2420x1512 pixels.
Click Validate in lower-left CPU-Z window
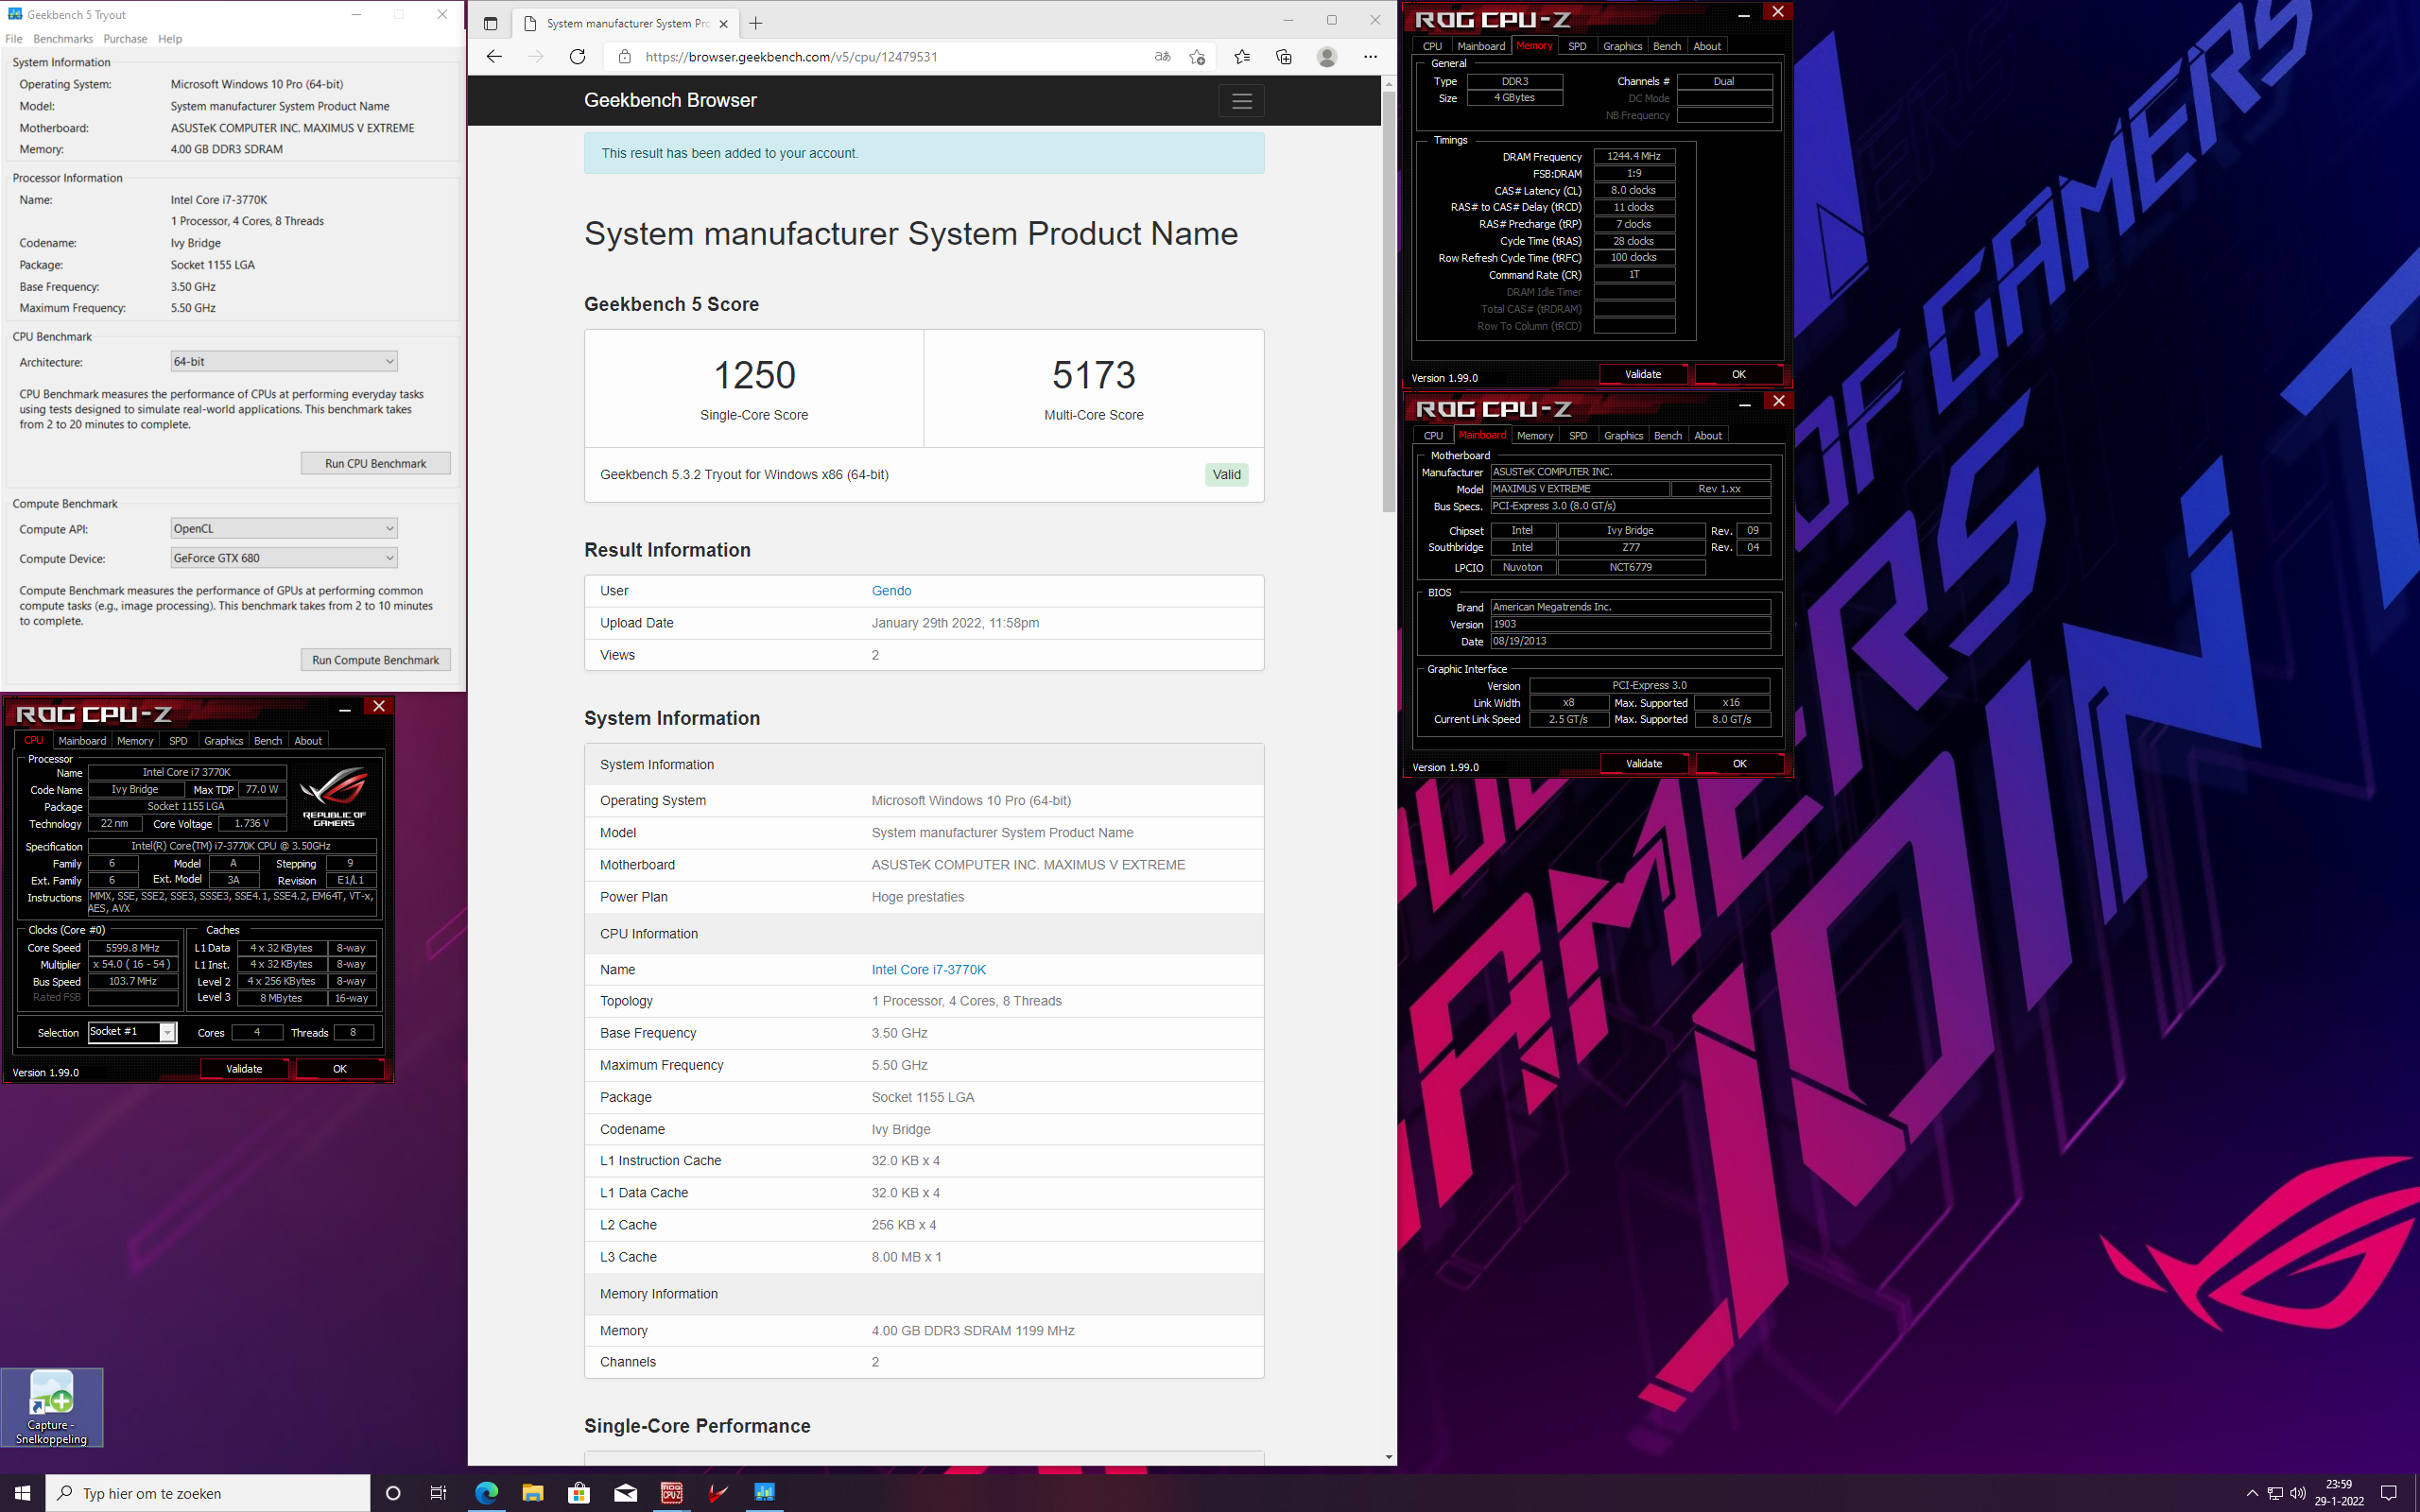tap(244, 1069)
